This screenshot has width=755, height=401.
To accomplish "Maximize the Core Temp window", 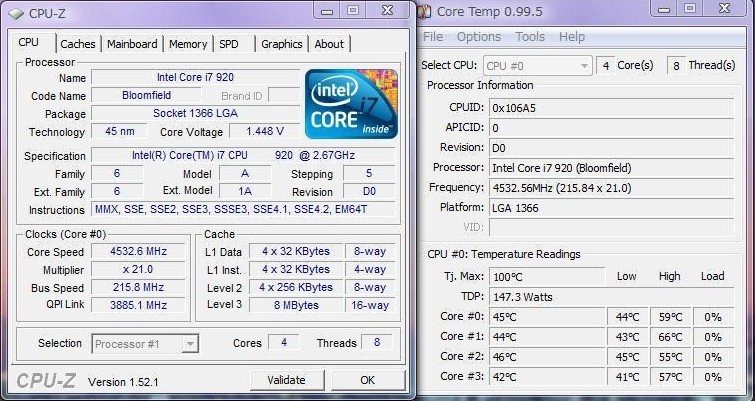I will [x=690, y=9].
